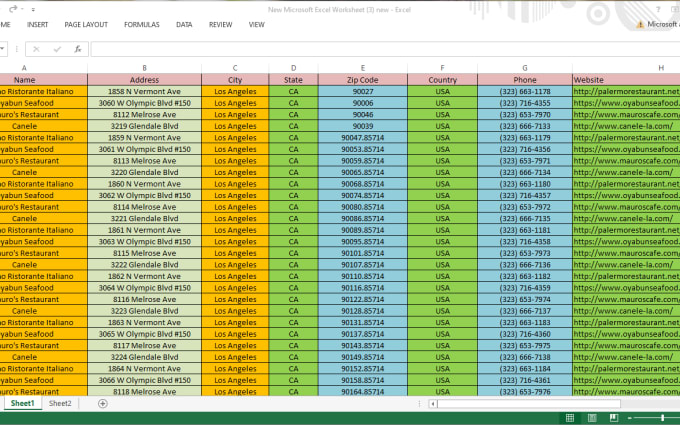Click website link beside phone (323) 716-4355
The width and height of the screenshot is (680, 425).
(x=626, y=103)
